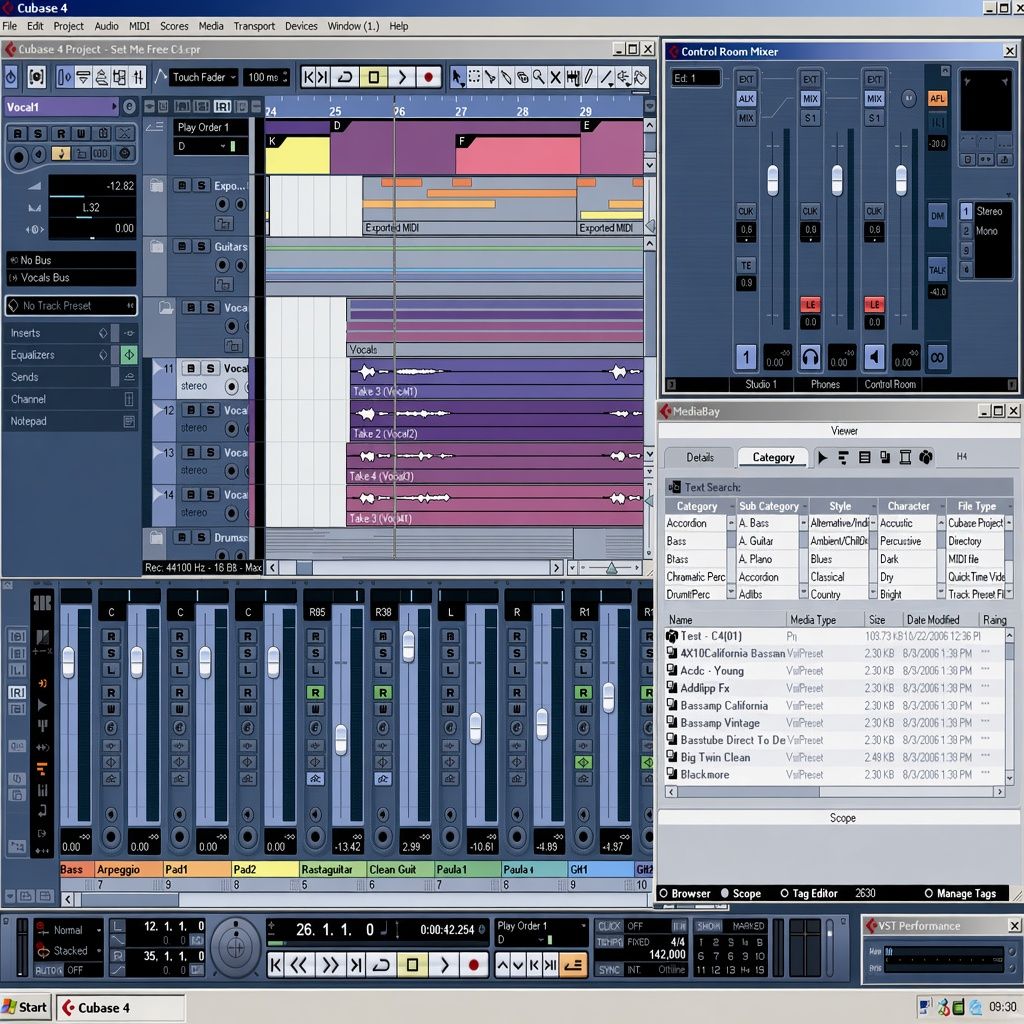Viewport: 1024px width, 1024px height.
Task: Open the Touch Fader automation mode dropdown
Action: point(204,77)
